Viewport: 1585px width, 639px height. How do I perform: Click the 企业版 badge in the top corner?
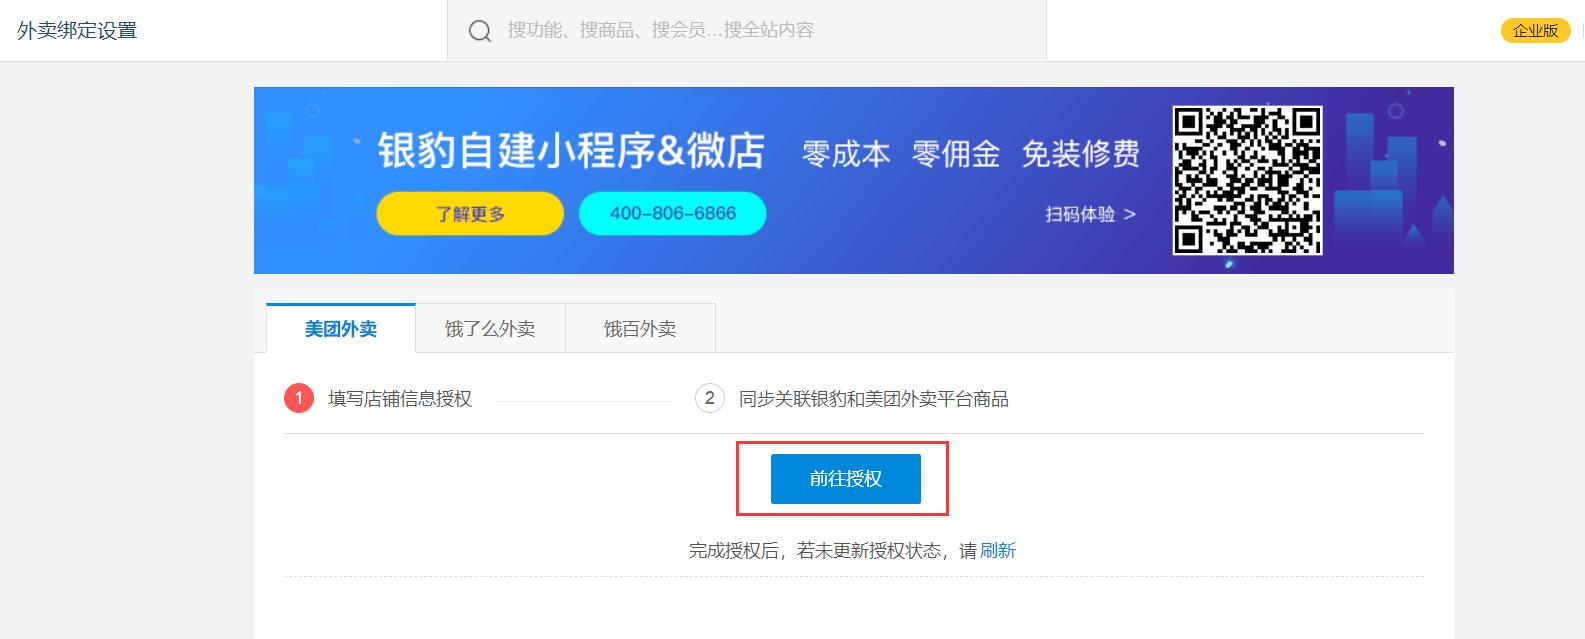coord(1535,30)
